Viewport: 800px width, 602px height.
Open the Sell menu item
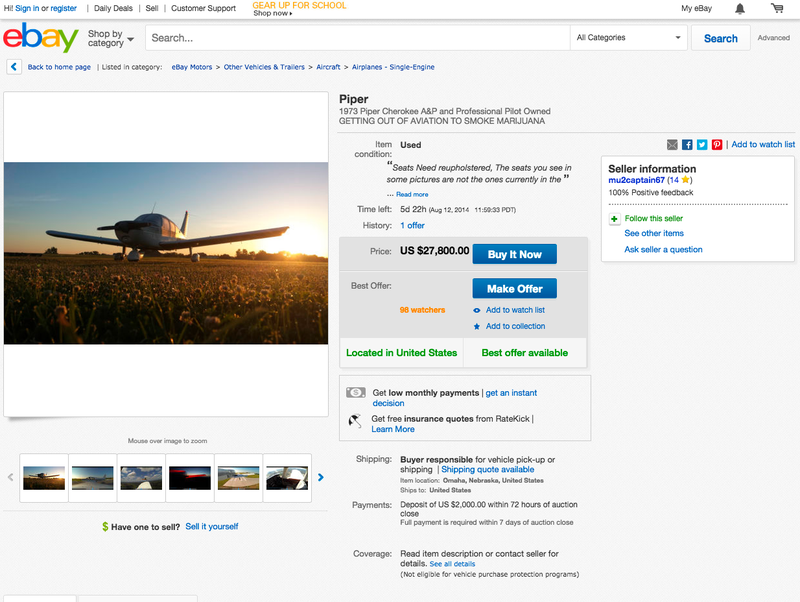pyautogui.click(x=152, y=8)
